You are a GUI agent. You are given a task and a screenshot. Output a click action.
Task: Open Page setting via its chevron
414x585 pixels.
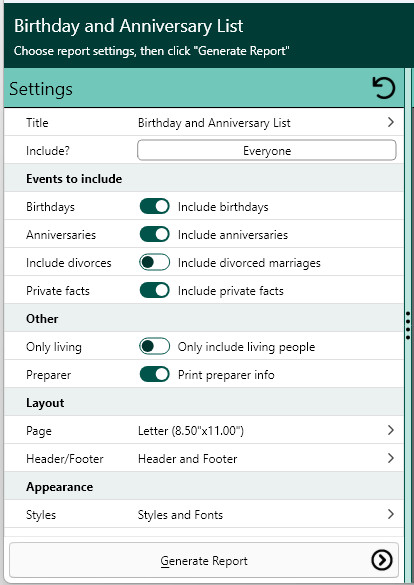pos(391,430)
